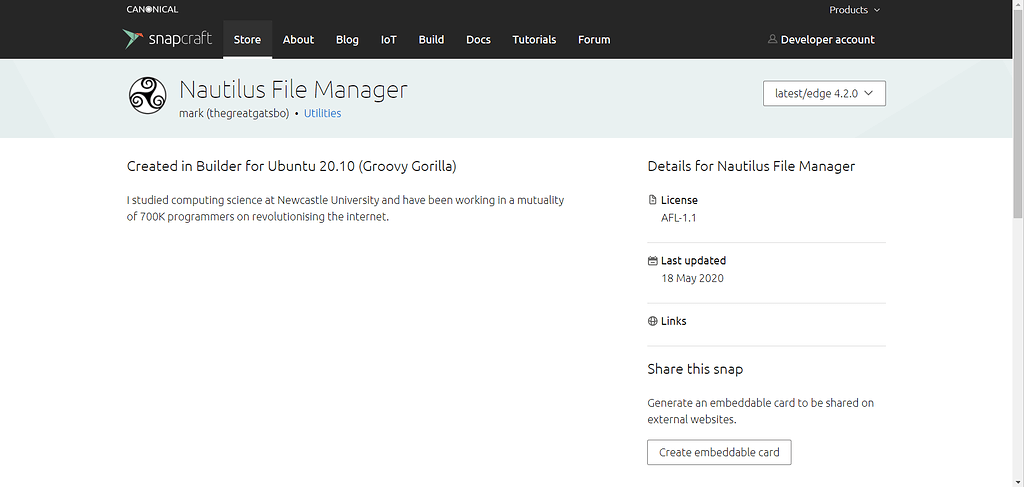This screenshot has width=1024, height=487.
Task: Open the Products dropdown menu
Action: click(x=854, y=10)
